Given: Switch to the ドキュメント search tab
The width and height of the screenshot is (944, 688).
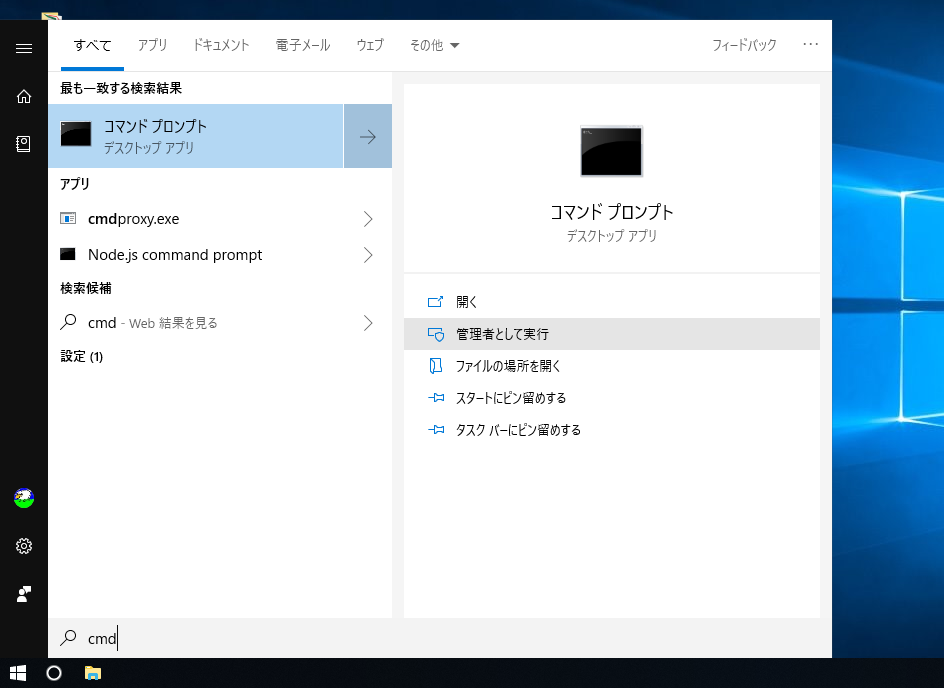Looking at the screenshot, I should (x=221, y=45).
